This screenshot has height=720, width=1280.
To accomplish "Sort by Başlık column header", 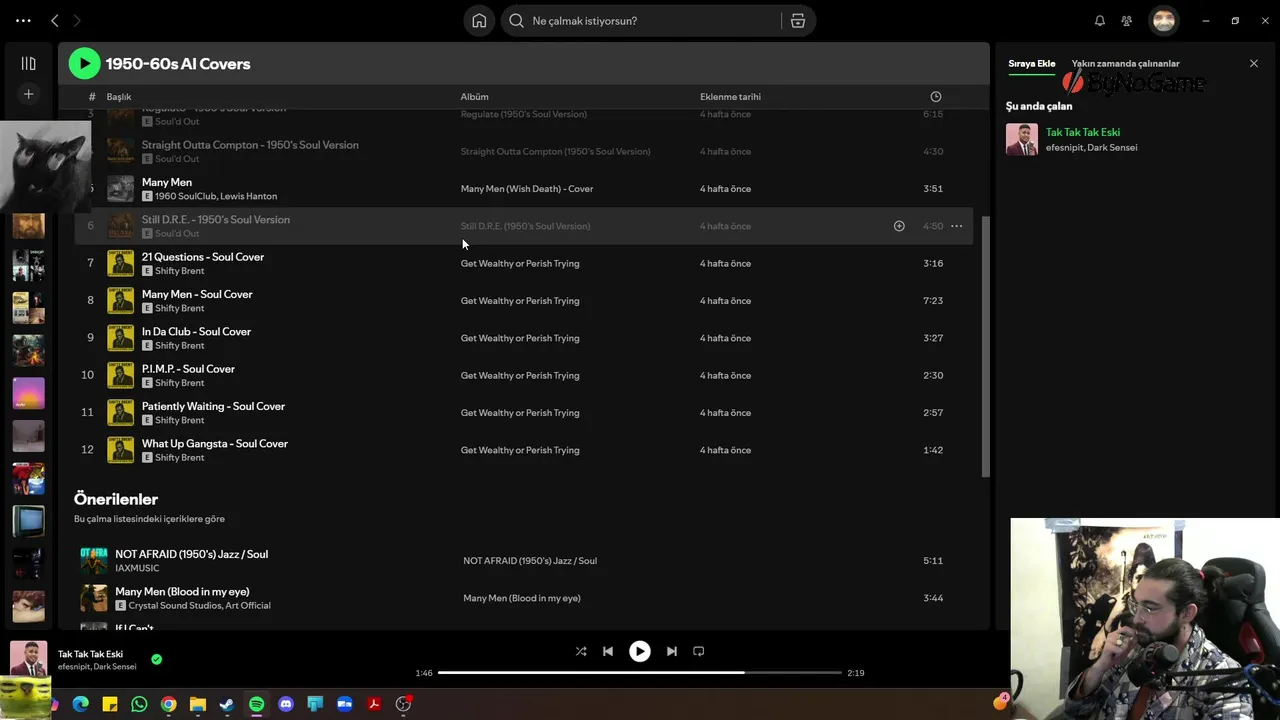I will (119, 97).
